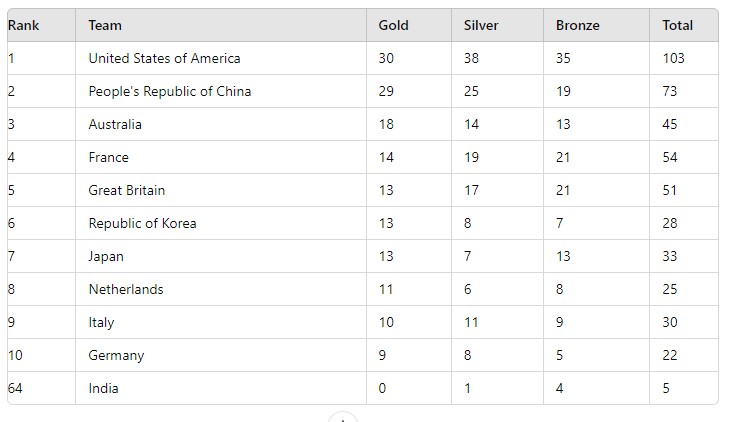Click India's rank cell showing 64
This screenshot has height=422, width=731.
tap(16, 388)
